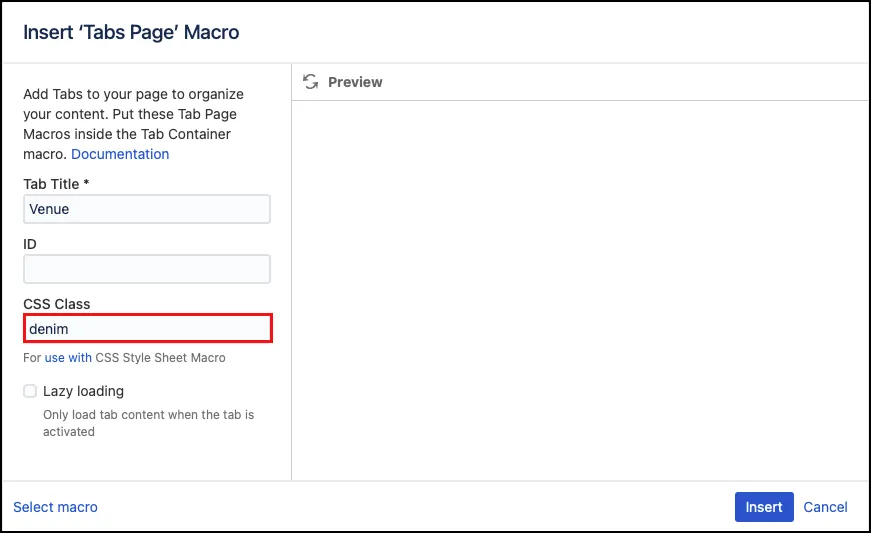Click the 'Tab Title *' field label
871x533 pixels.
pos(56,184)
